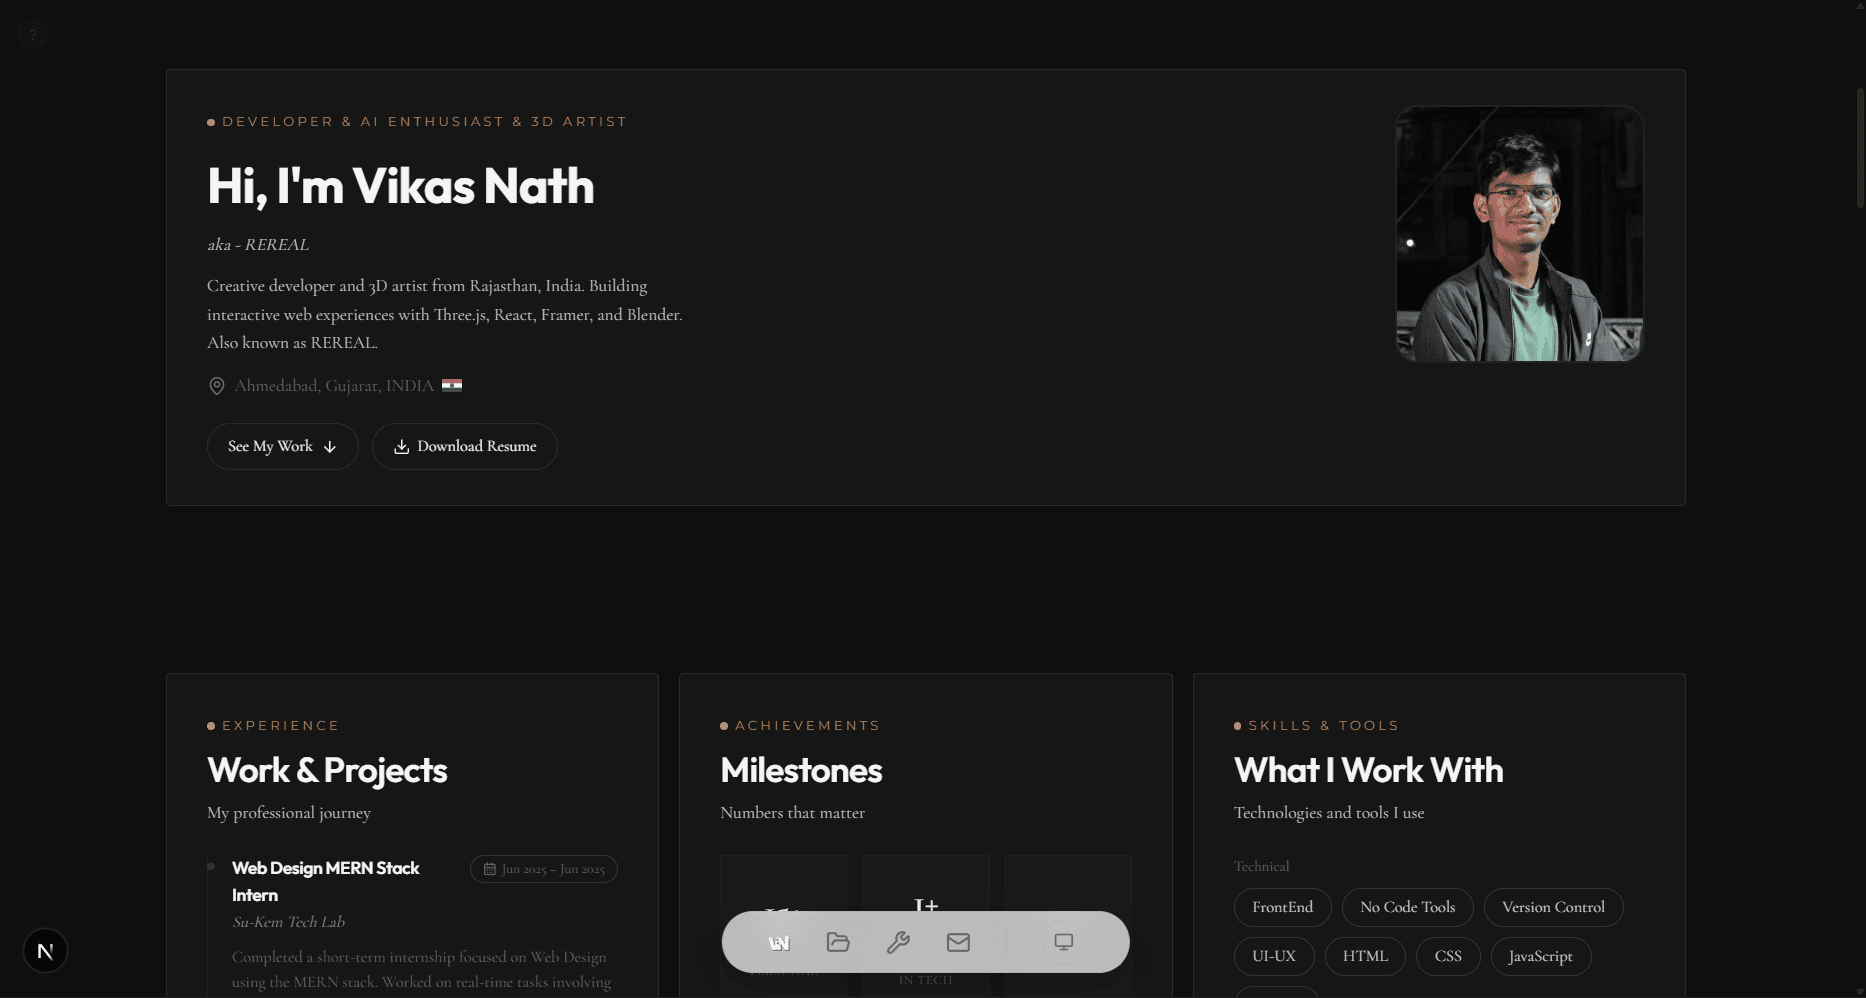Select the No Code Tools skill tag
Image resolution: width=1866 pixels, height=998 pixels.
click(x=1408, y=907)
